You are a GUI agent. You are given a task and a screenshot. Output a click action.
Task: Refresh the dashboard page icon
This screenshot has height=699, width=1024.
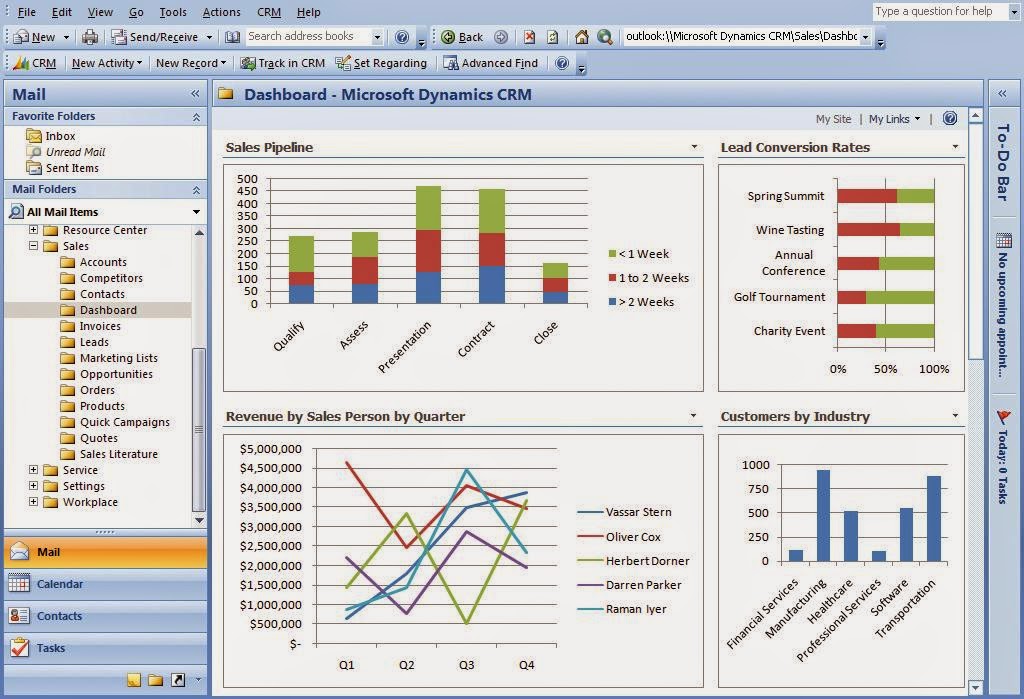click(x=553, y=37)
